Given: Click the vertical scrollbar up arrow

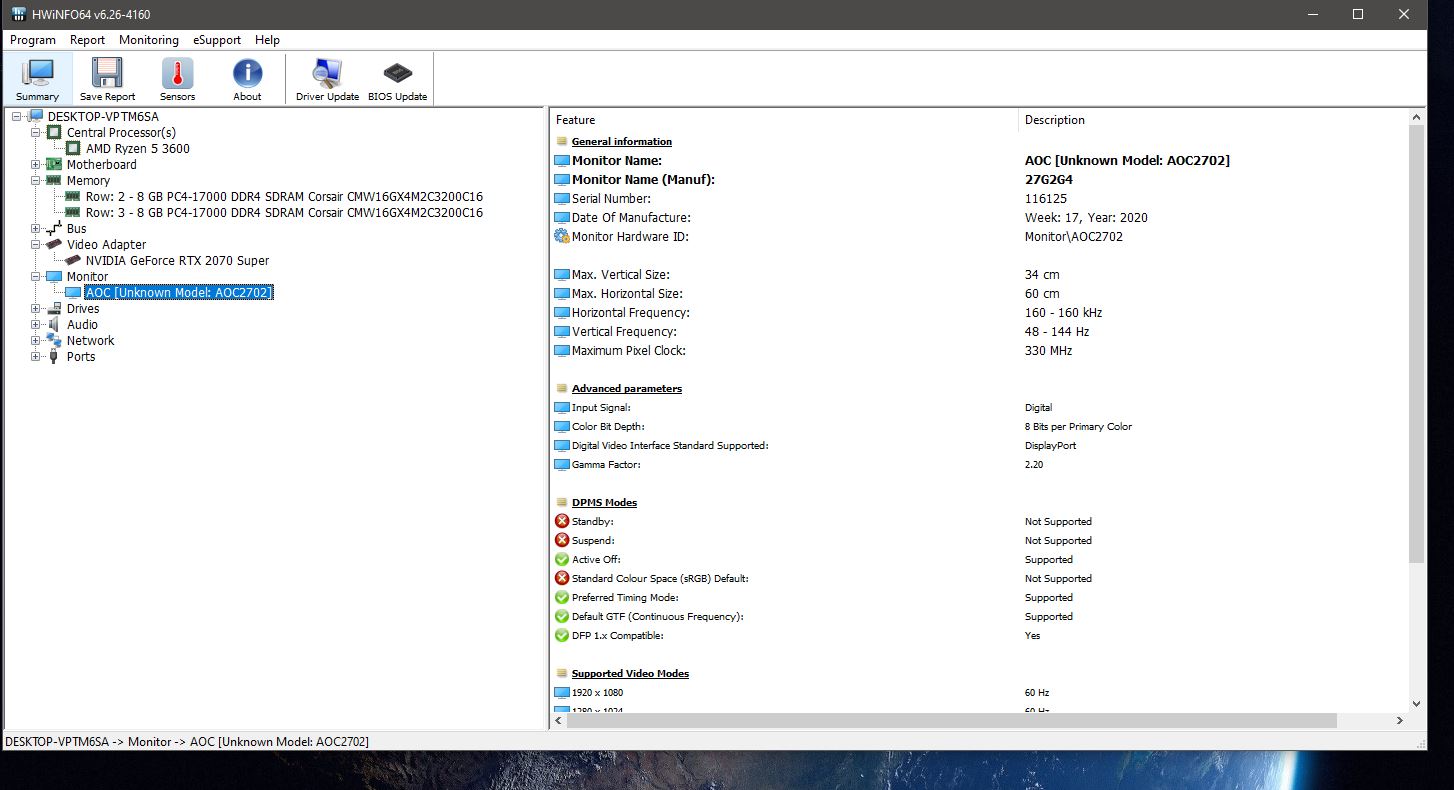Looking at the screenshot, I should pos(1416,118).
